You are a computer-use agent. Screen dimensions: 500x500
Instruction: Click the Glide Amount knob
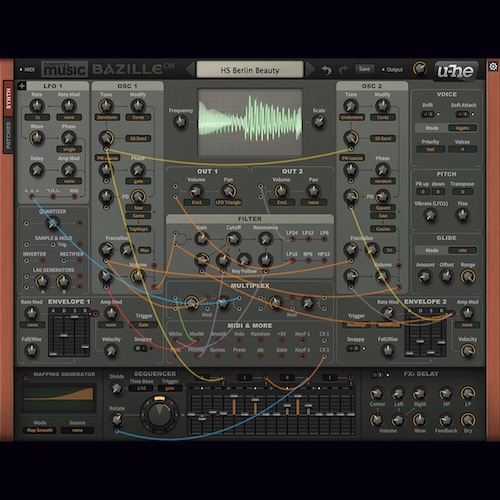click(425, 276)
